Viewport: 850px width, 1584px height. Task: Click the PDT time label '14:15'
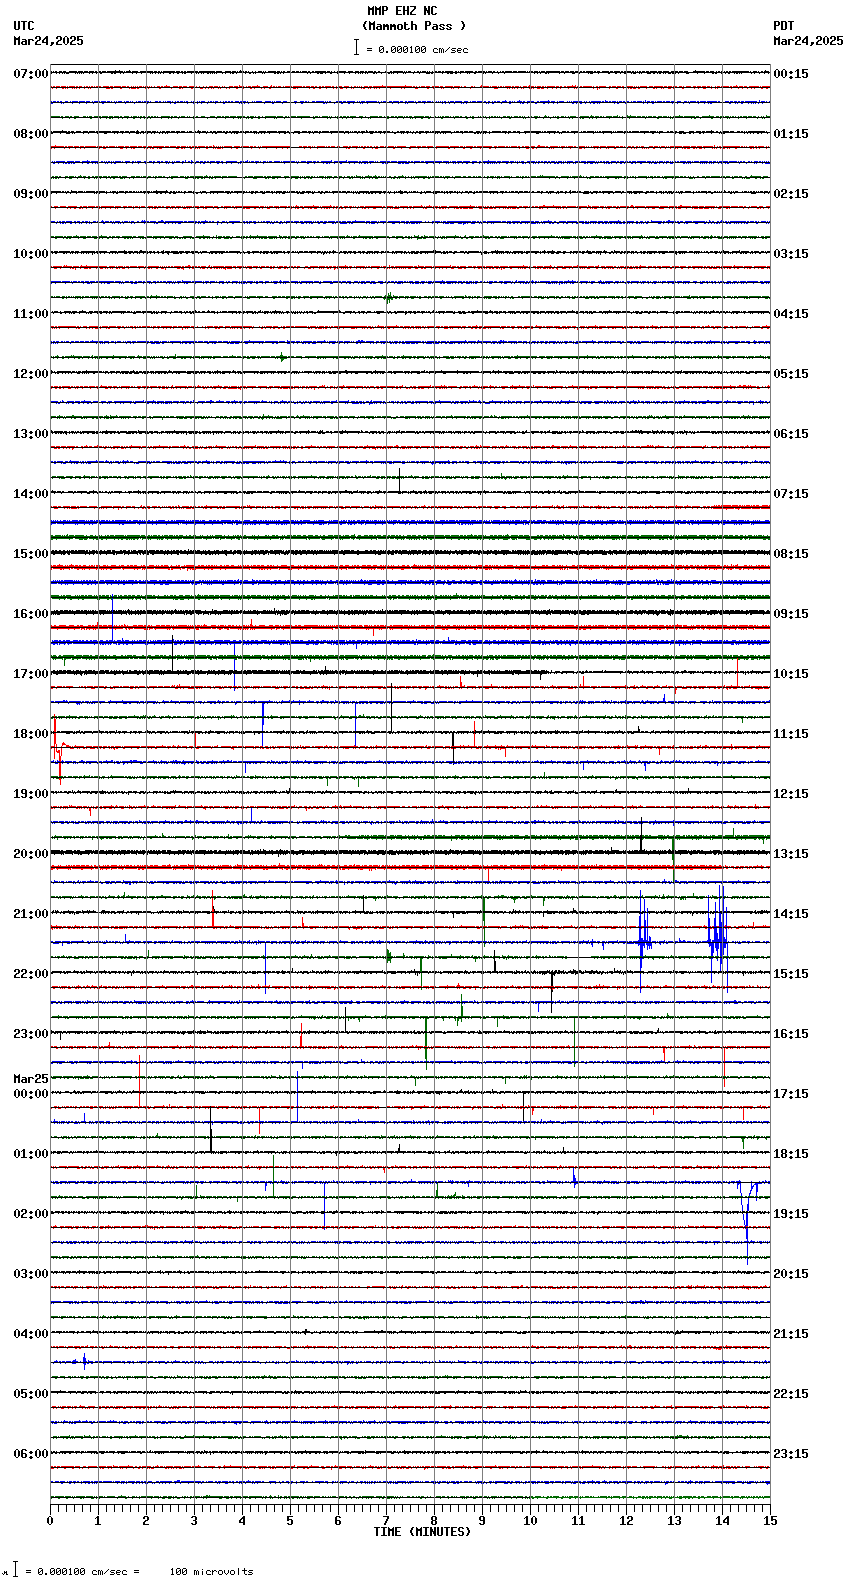pyautogui.click(x=791, y=914)
